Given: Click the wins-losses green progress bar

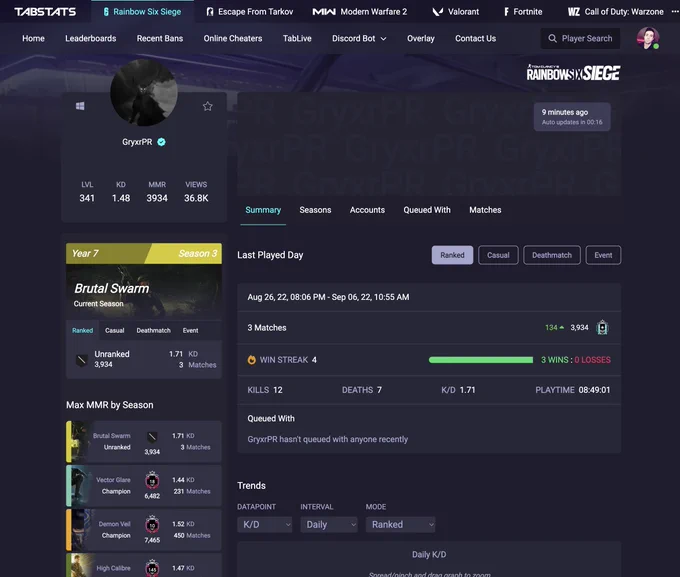Looking at the screenshot, I should pos(481,360).
